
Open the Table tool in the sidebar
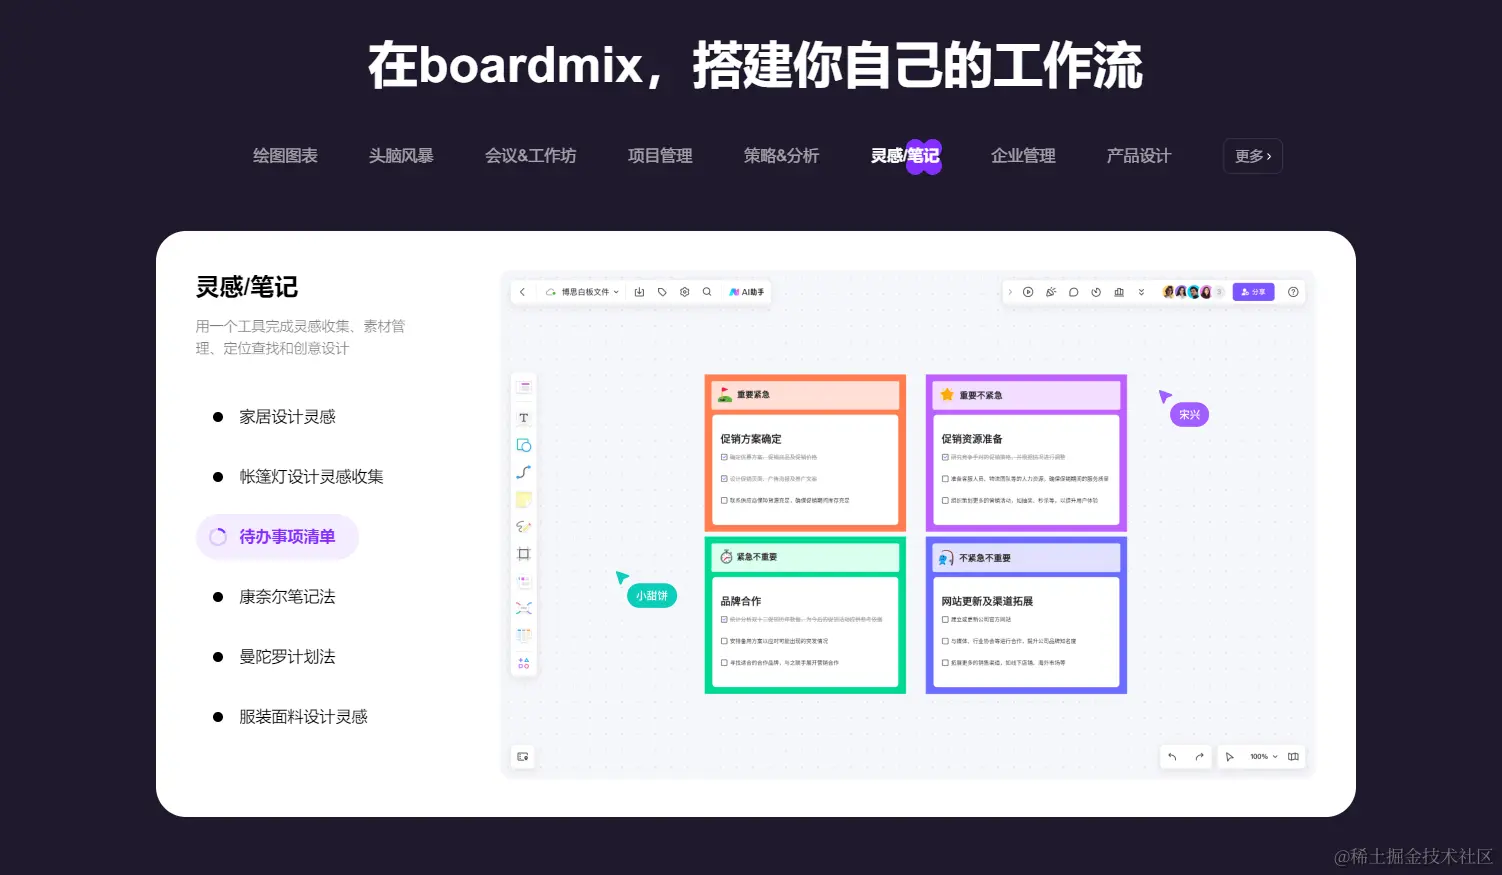click(x=523, y=634)
